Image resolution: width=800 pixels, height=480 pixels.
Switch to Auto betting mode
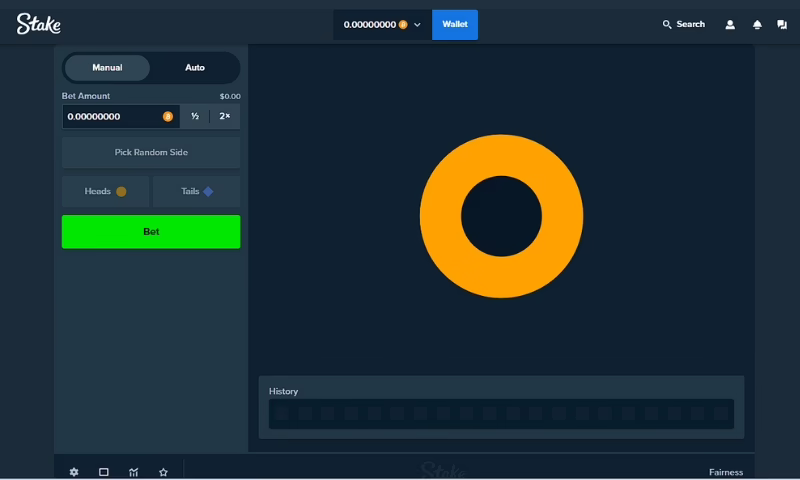point(195,68)
